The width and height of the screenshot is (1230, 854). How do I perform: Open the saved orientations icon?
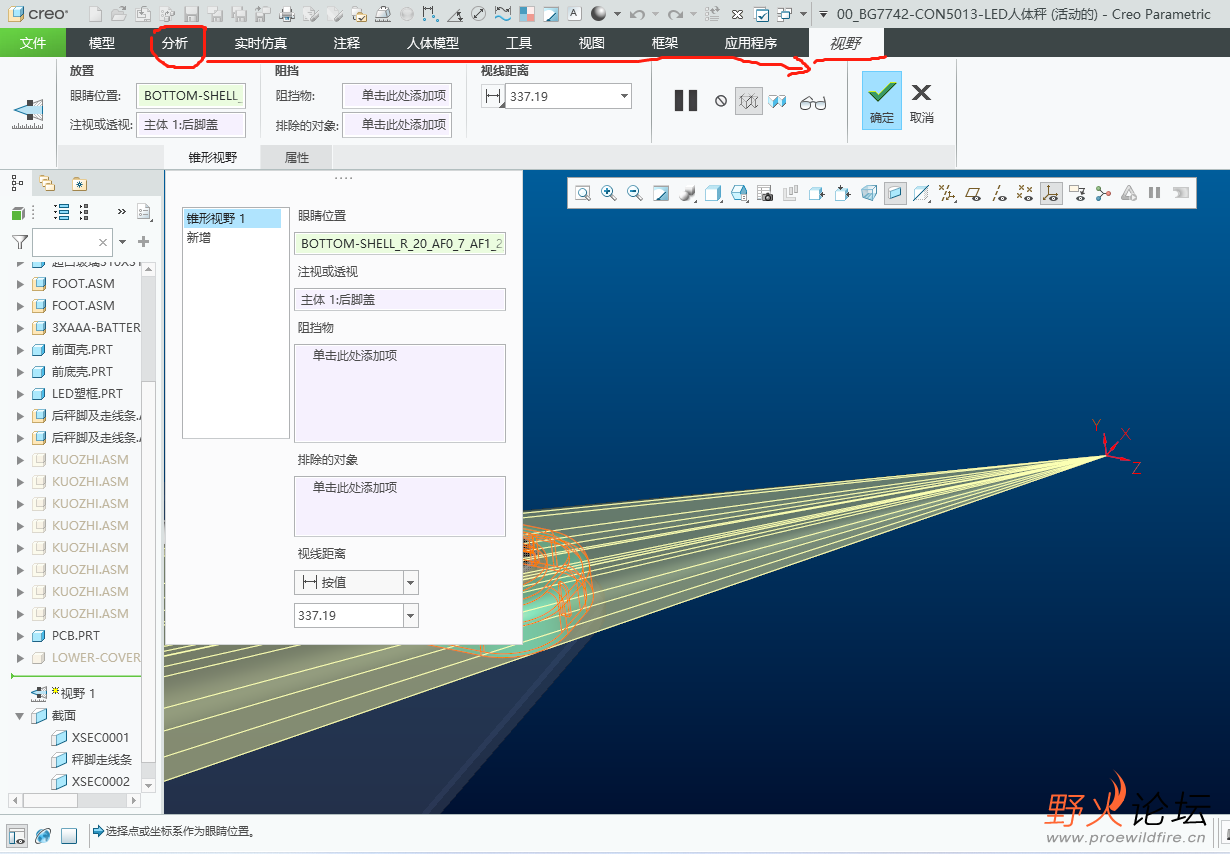739,193
